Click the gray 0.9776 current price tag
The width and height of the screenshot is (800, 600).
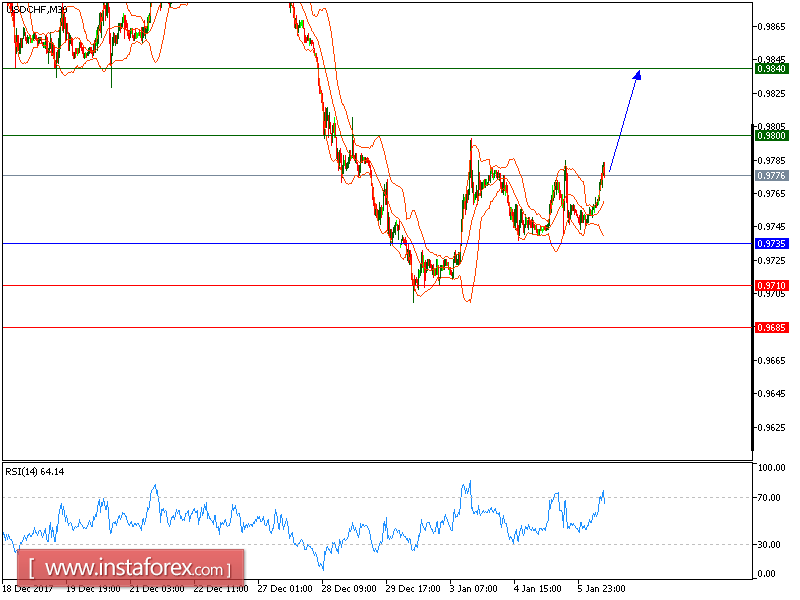coord(772,174)
